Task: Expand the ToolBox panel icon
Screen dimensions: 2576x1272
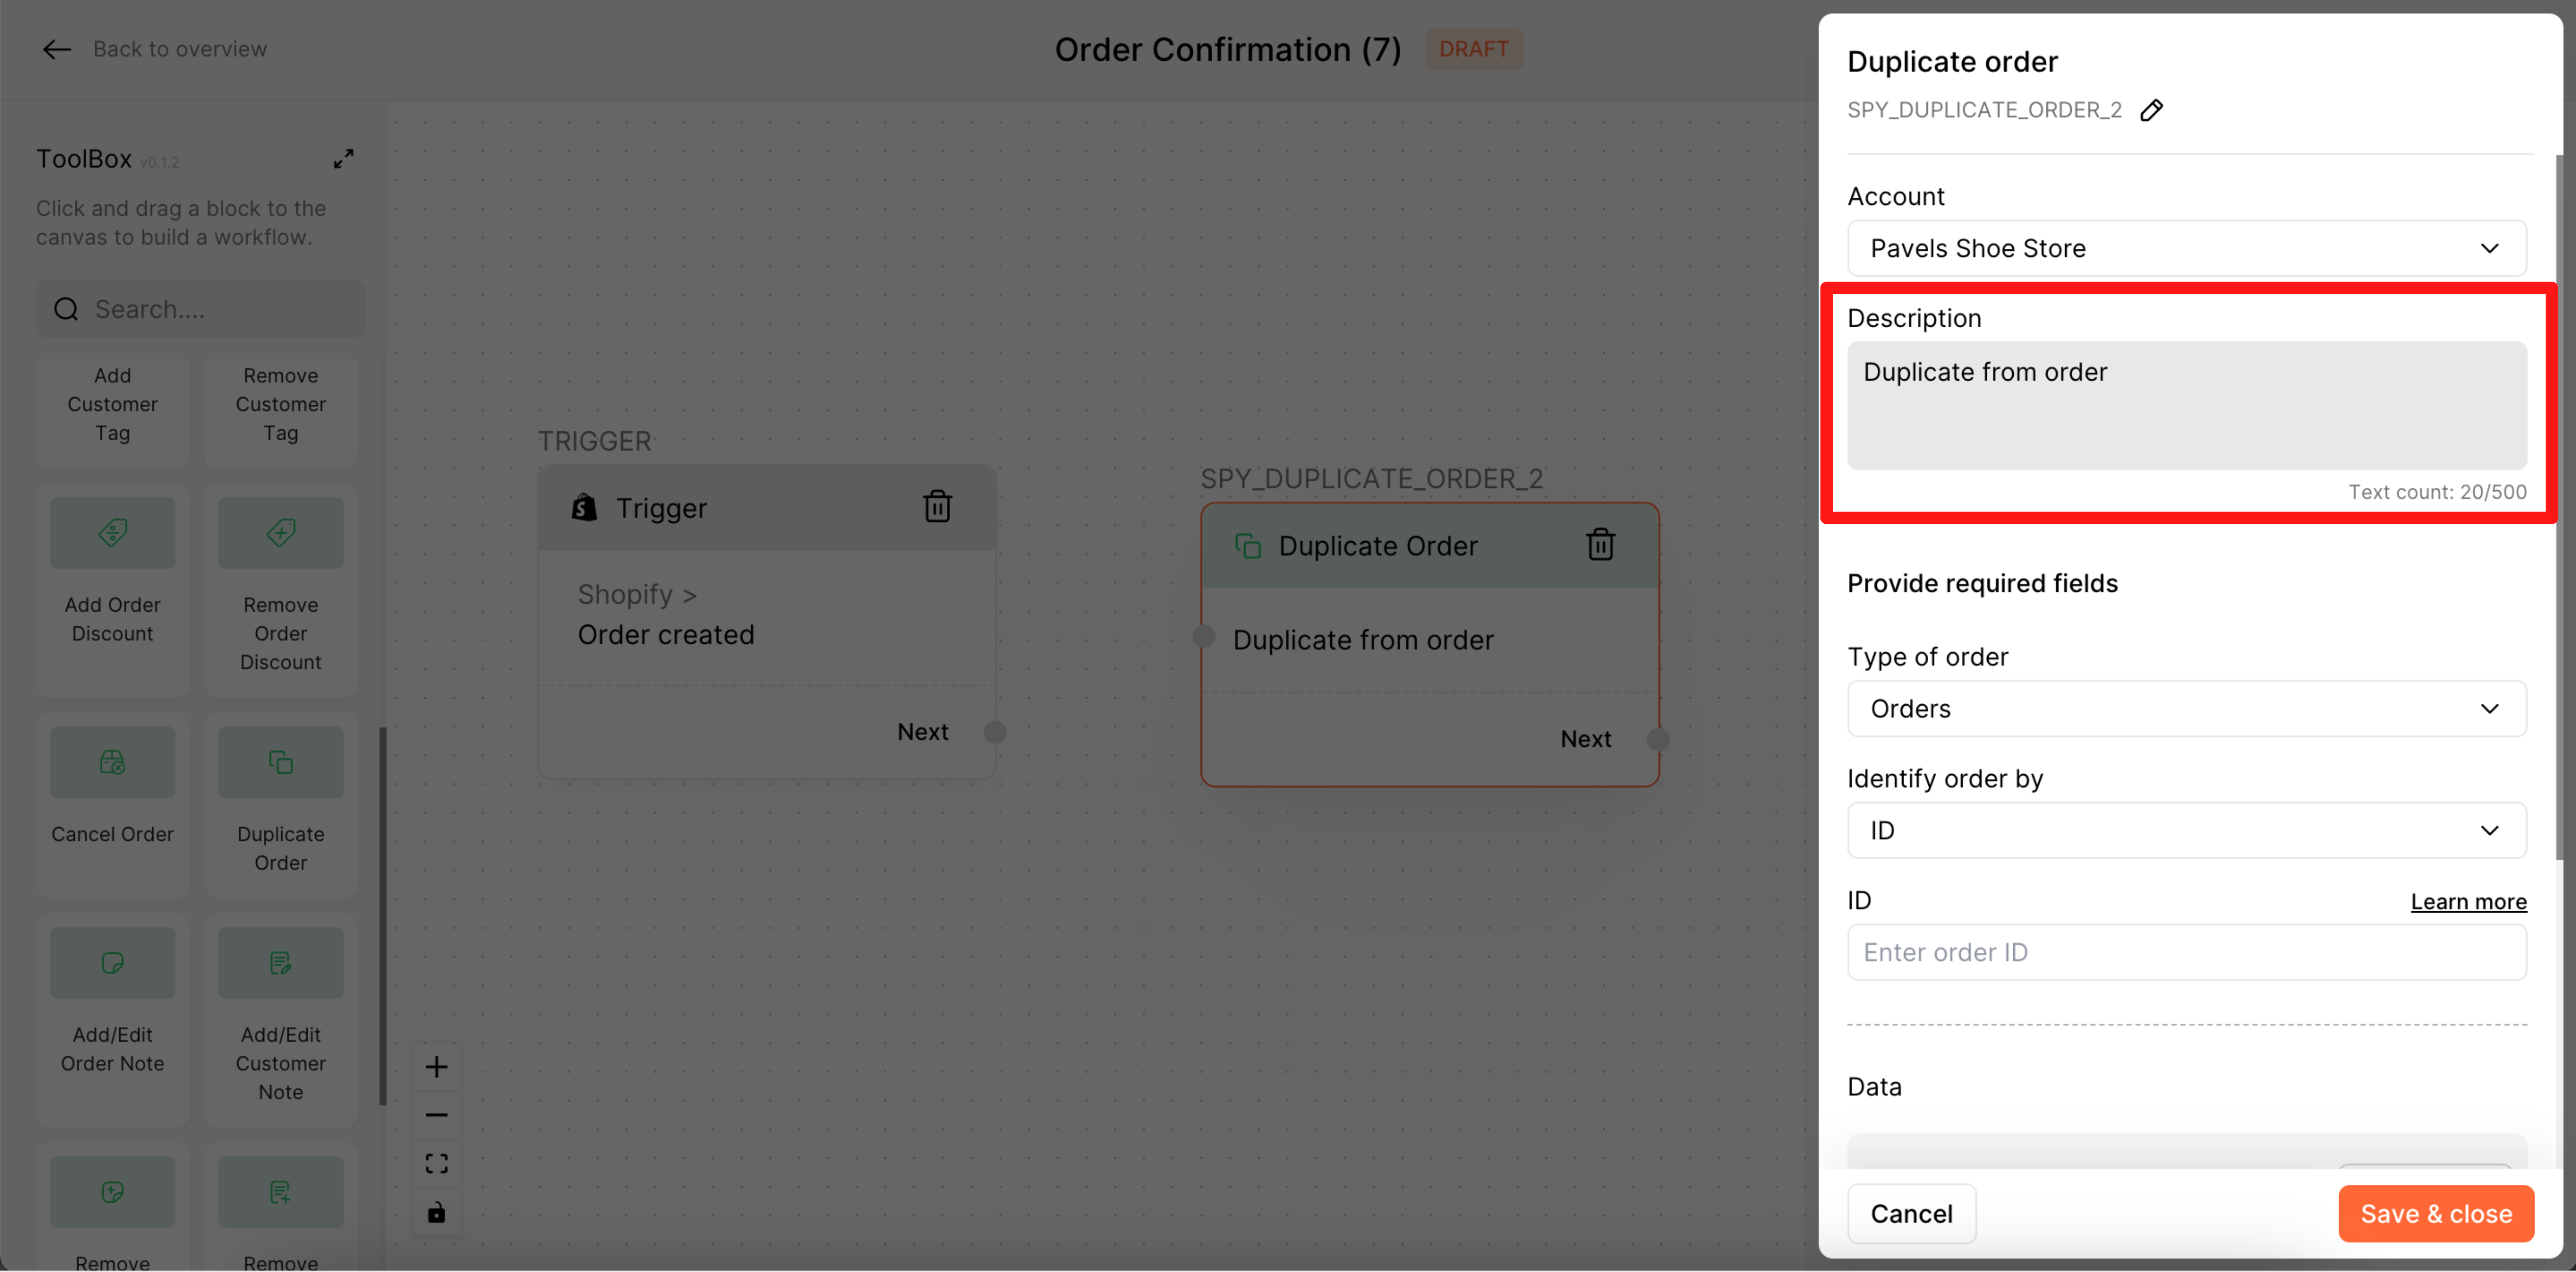Action: 343,159
